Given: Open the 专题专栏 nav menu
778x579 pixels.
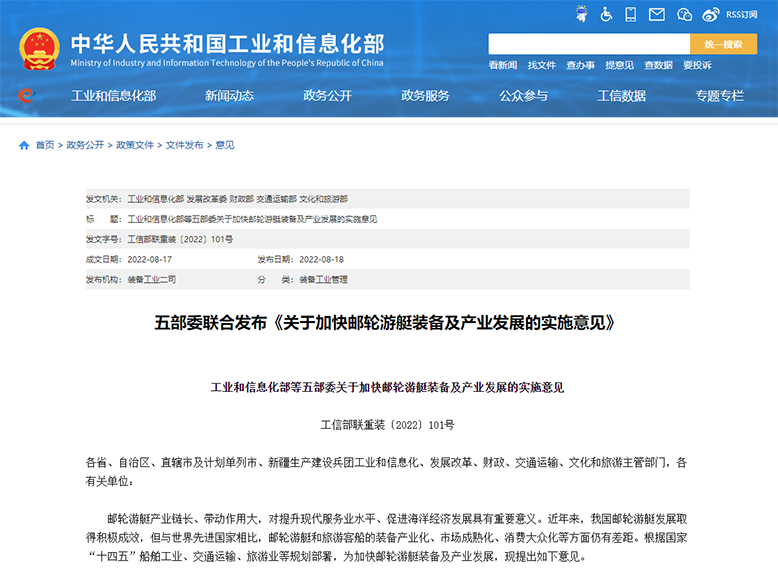Looking at the screenshot, I should click(719, 95).
